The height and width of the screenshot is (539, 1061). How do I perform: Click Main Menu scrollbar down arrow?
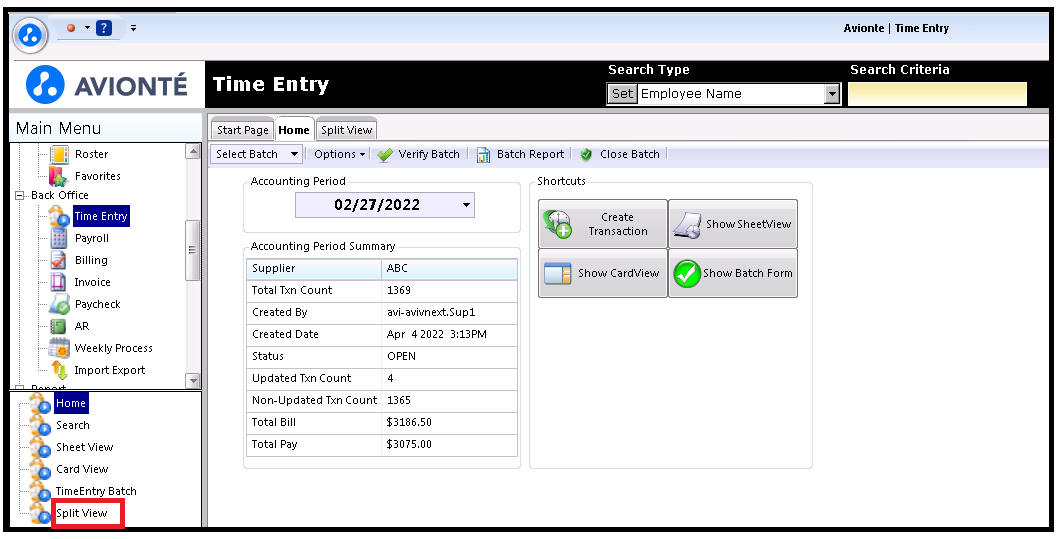pos(193,381)
